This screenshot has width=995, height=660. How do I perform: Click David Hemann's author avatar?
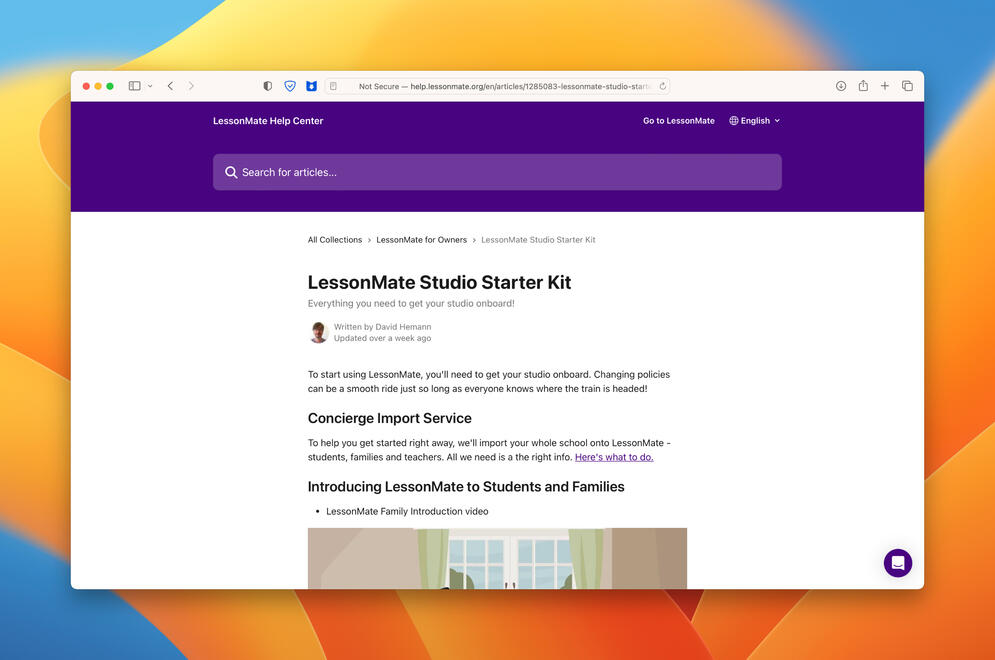coord(319,332)
